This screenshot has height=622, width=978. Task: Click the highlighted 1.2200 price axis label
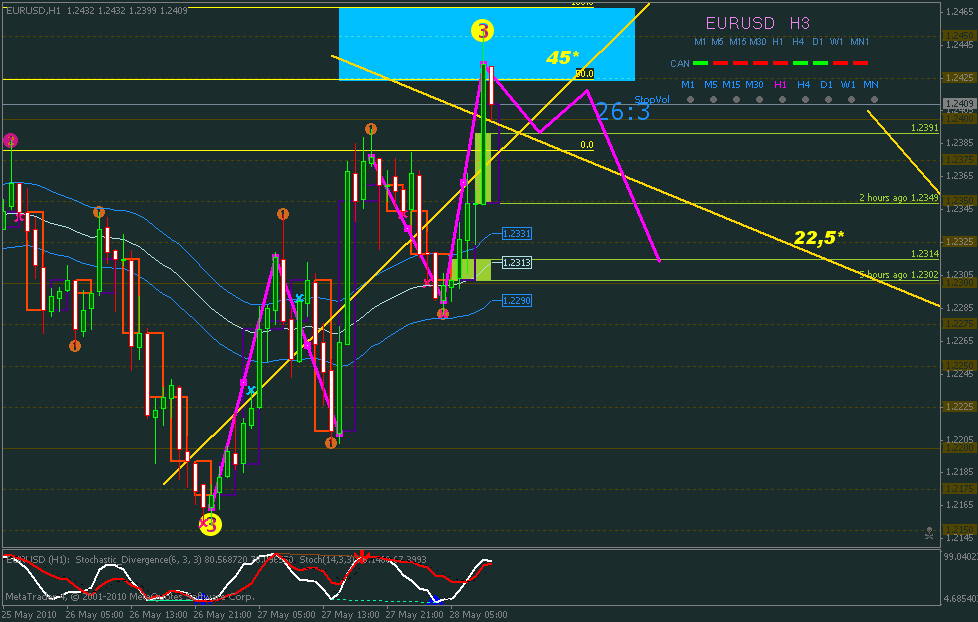(x=959, y=448)
